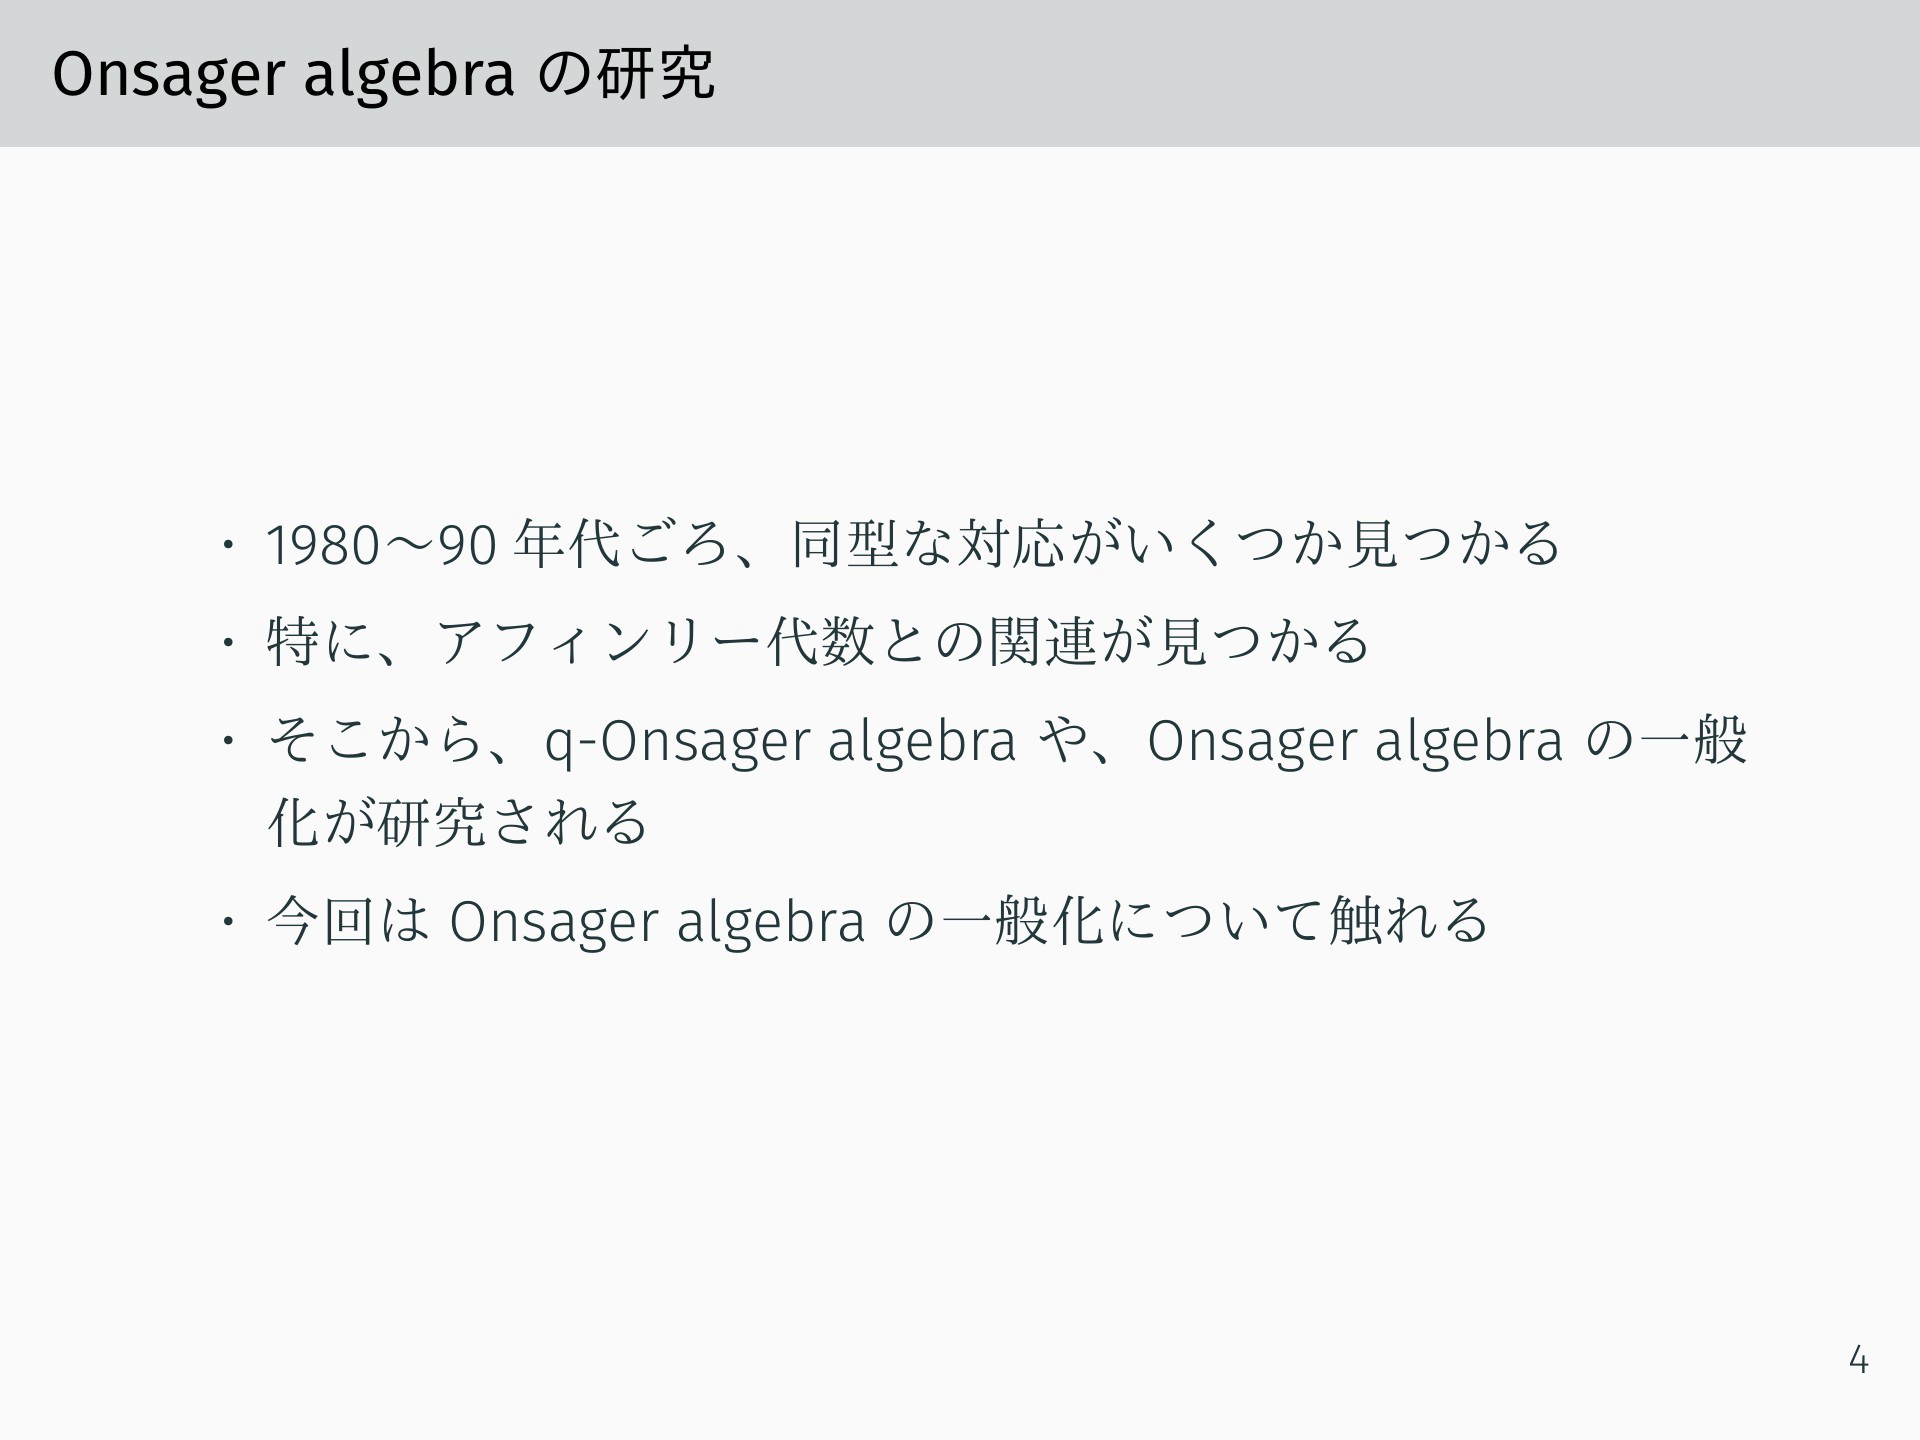
Task: Click '関連が' in second bullet
Action: [1068, 641]
